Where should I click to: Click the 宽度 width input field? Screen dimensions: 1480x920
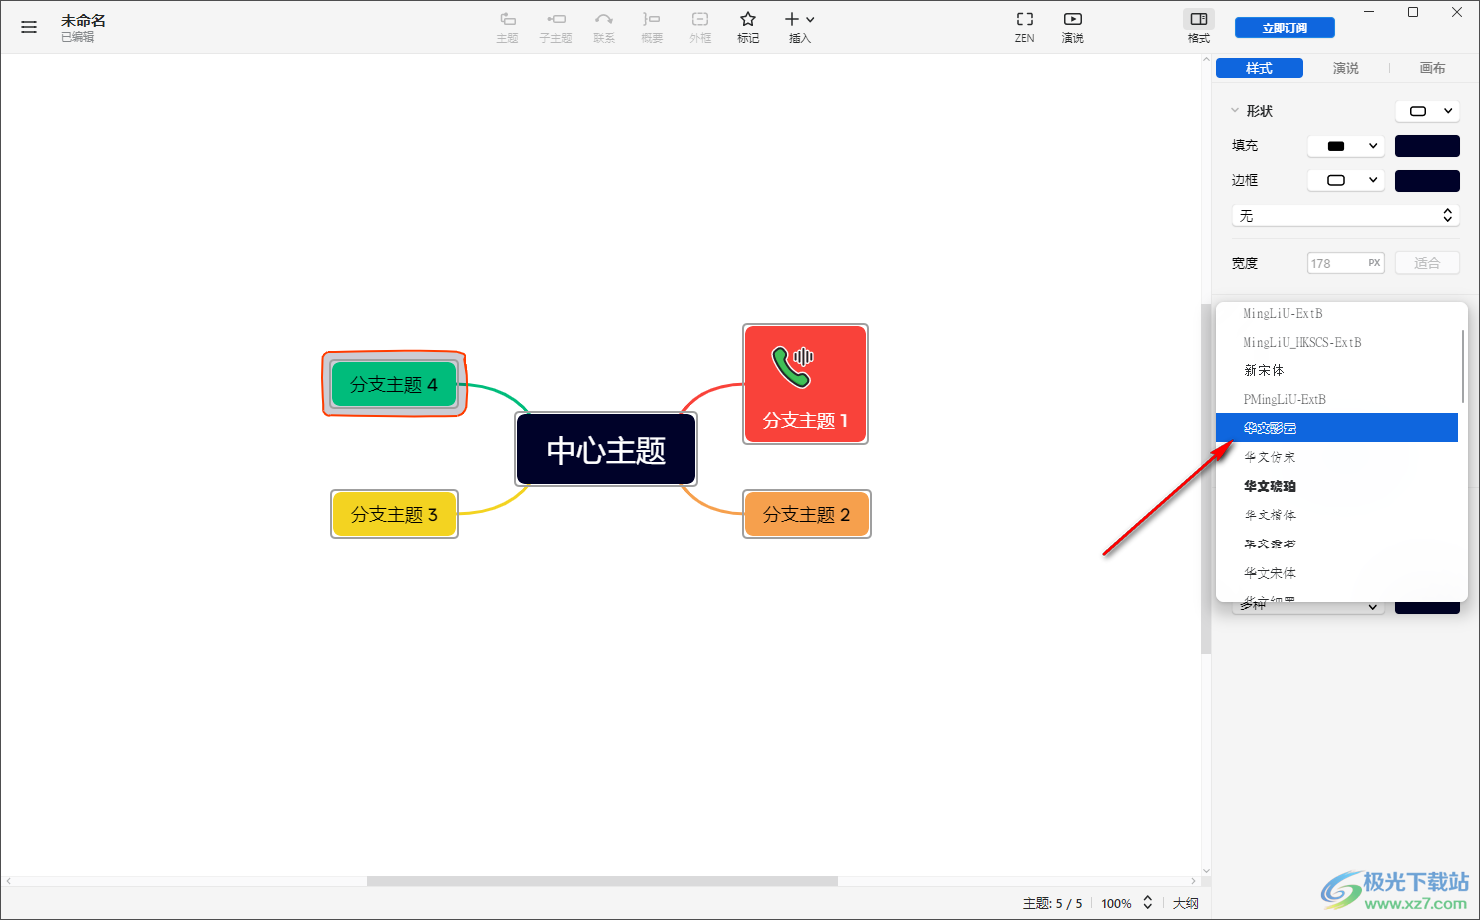[1345, 263]
